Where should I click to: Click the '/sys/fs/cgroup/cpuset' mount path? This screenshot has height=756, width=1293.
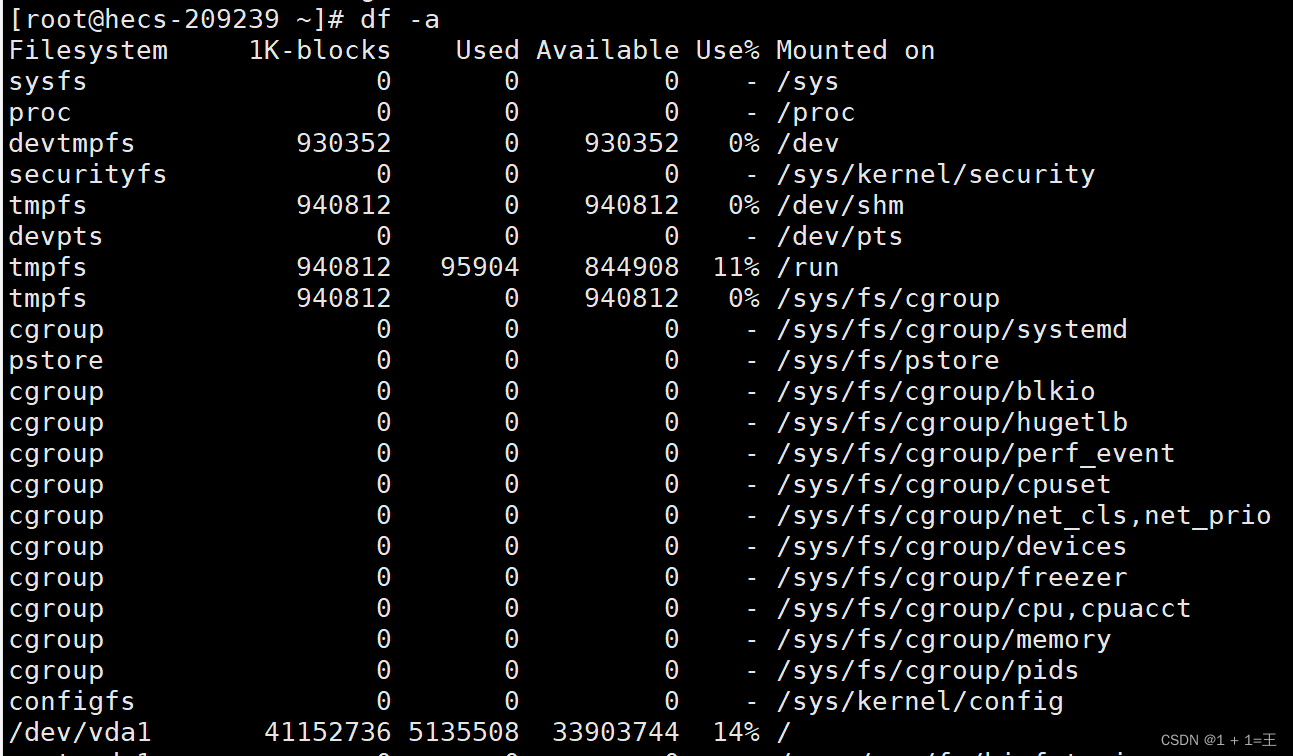[x=944, y=484]
